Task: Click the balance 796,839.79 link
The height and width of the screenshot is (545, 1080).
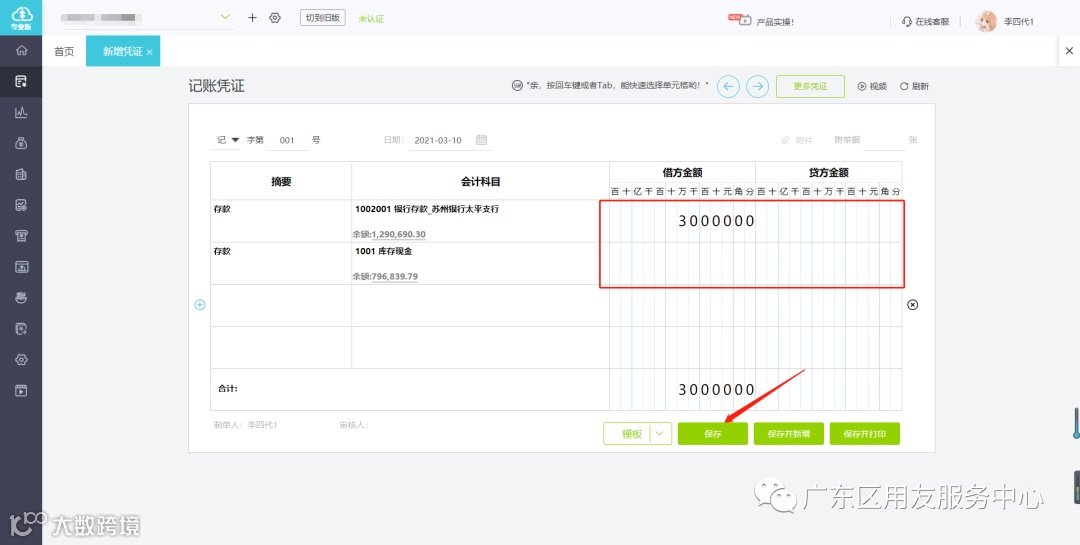Action: coord(394,276)
